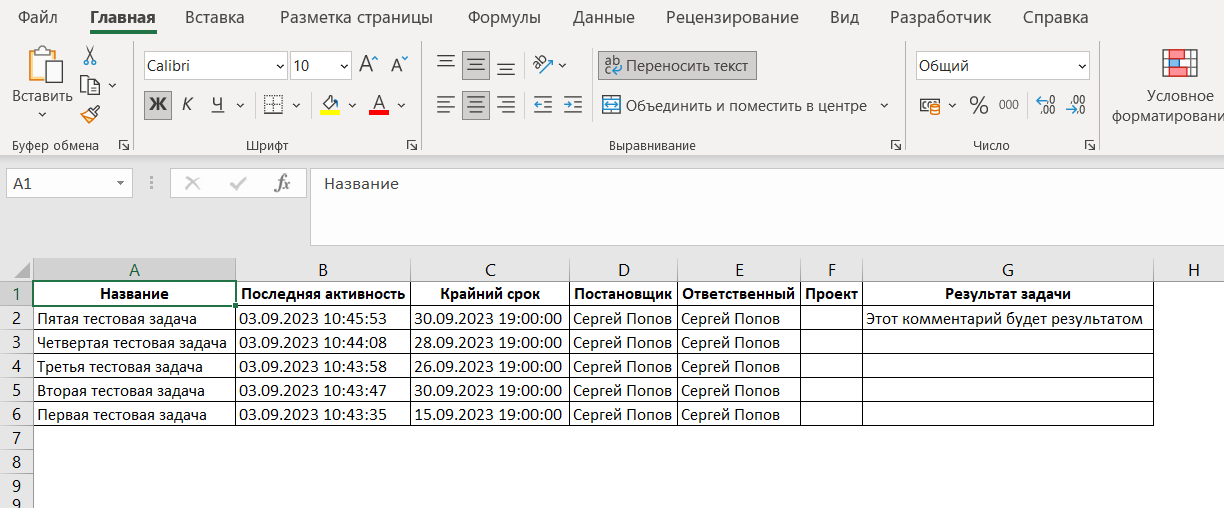This screenshot has height=508, width=1224.
Task: Click the borders icon
Action: coord(273,105)
